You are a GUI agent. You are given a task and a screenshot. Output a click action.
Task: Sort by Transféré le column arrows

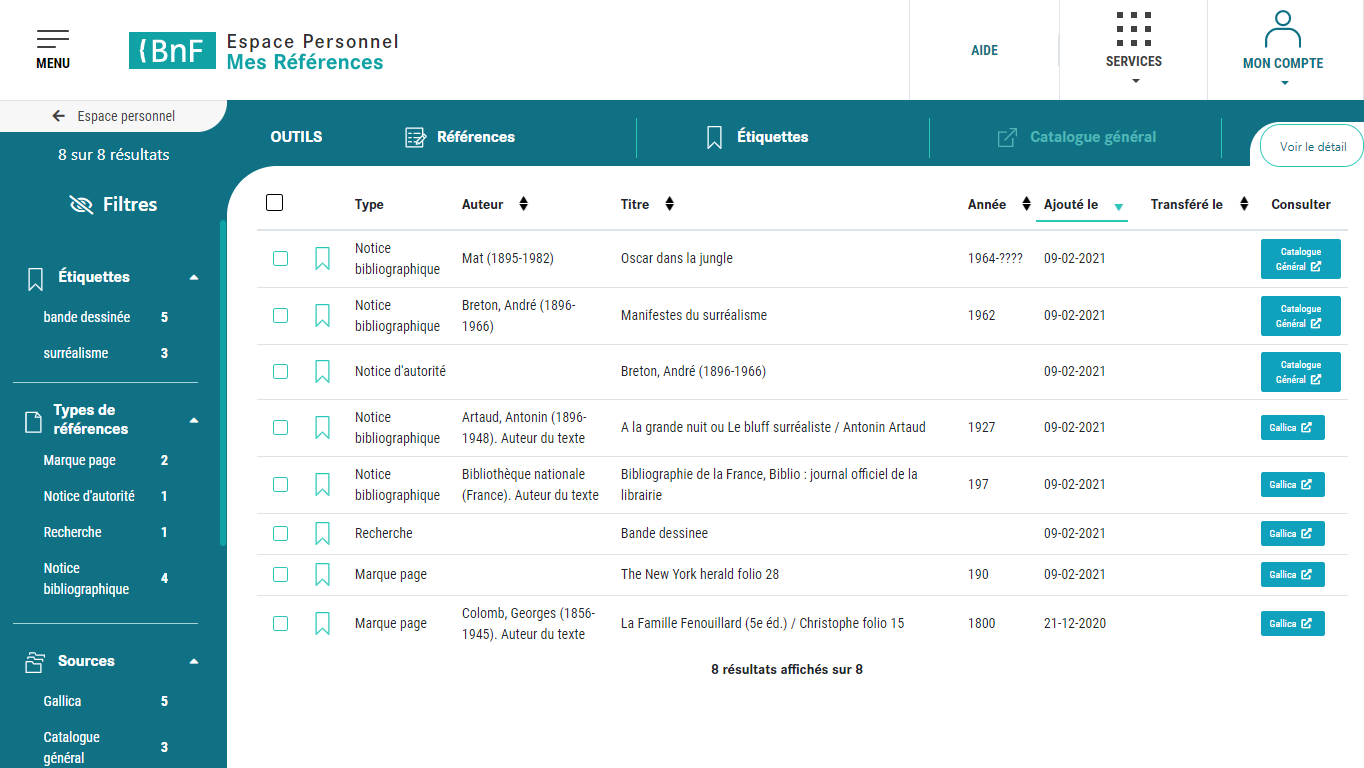(1244, 204)
